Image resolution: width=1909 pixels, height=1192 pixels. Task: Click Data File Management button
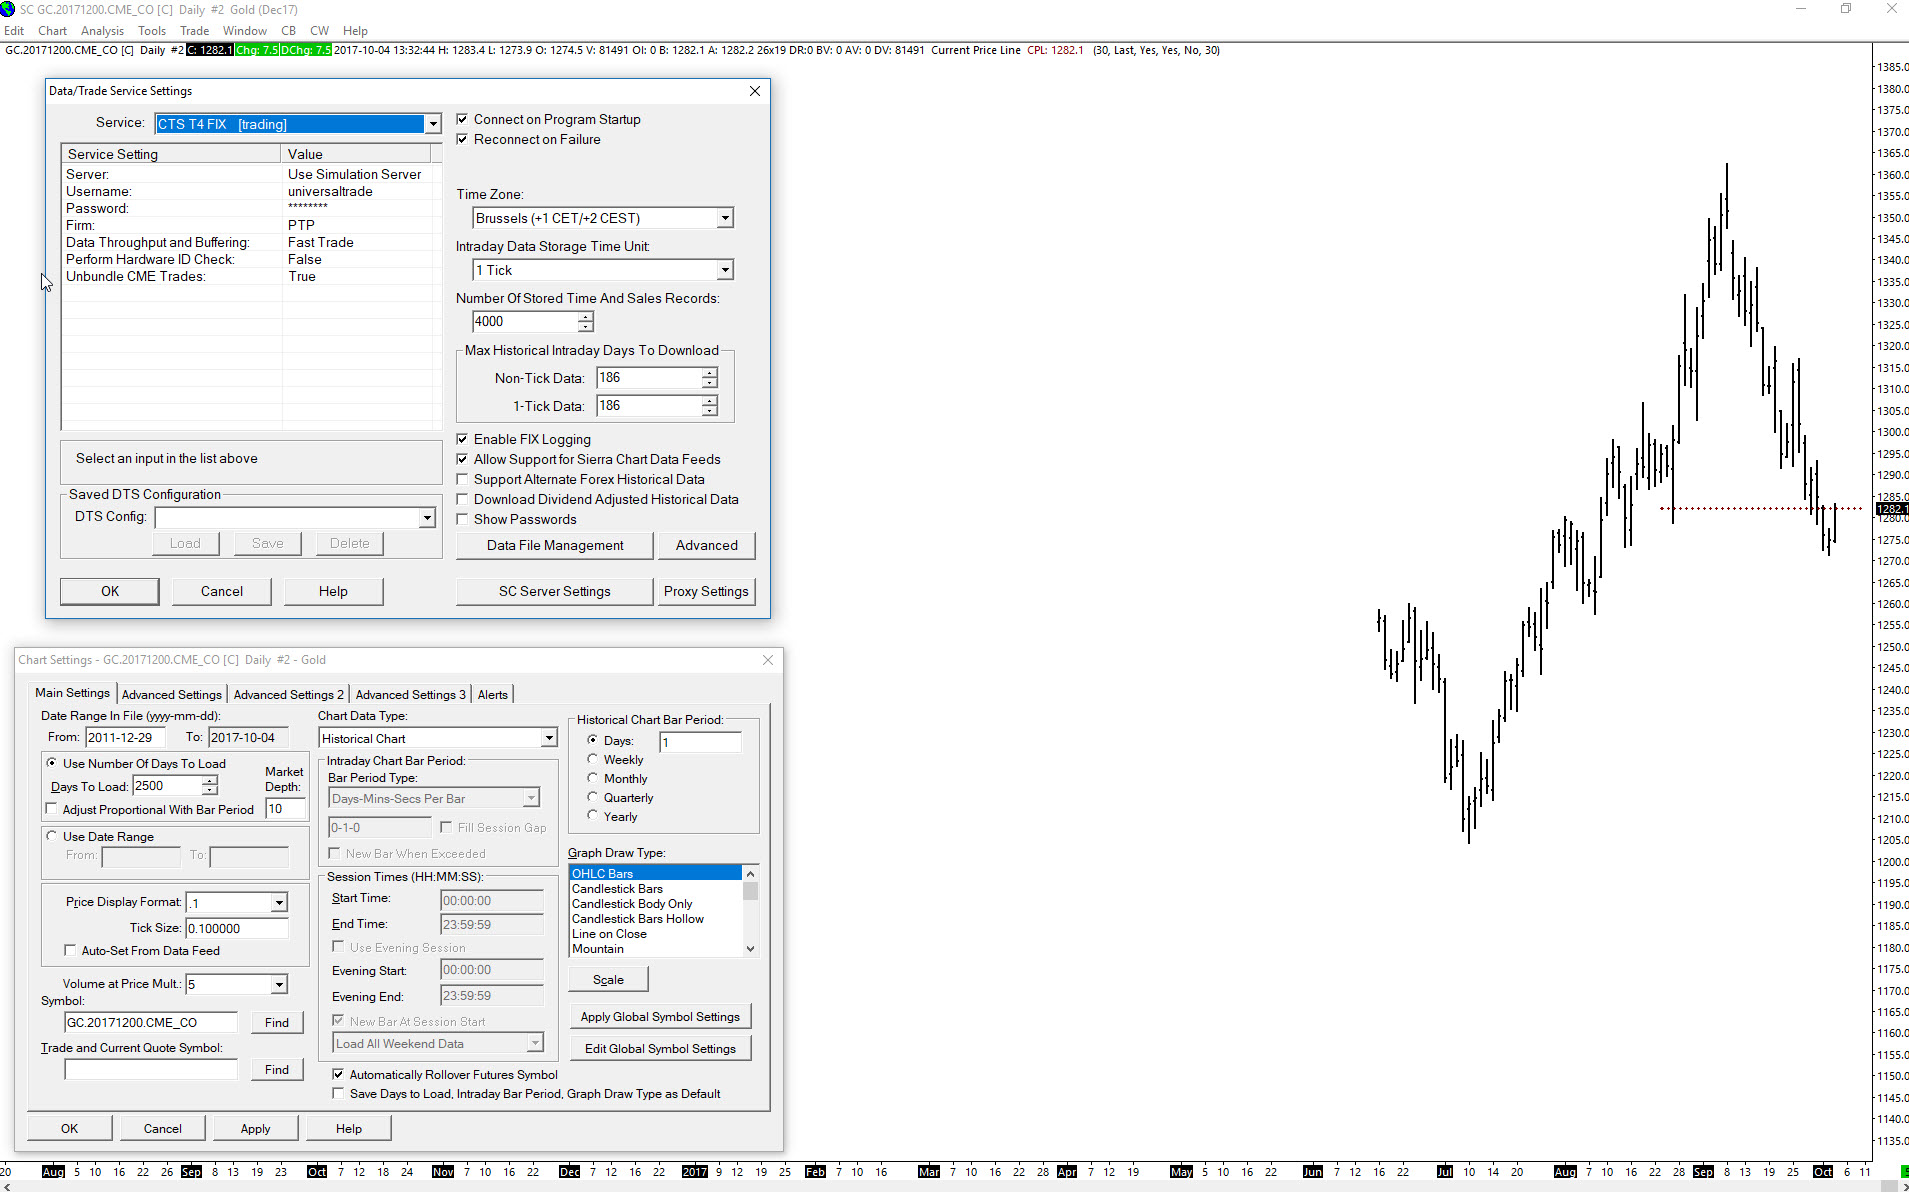pyautogui.click(x=555, y=545)
